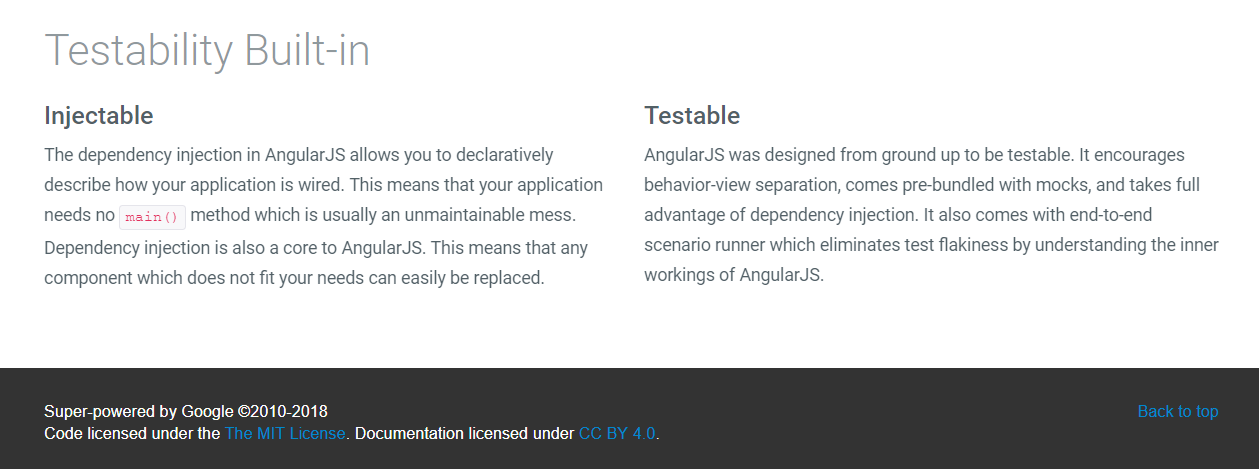Click the Testable section heading
This screenshot has width=1259, height=469.
[x=692, y=116]
